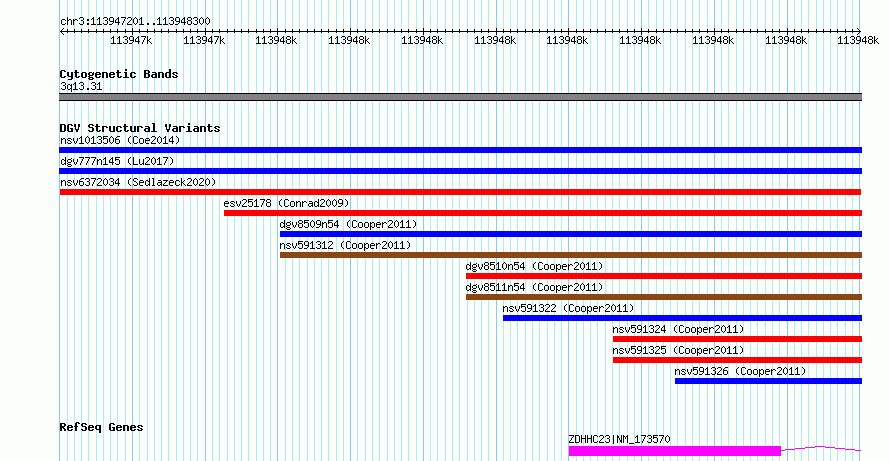Screen dimensions: 890x461
Task: Click the ZDHHC23|NM_173570 gene label
Action: pyautogui.click(x=619, y=439)
